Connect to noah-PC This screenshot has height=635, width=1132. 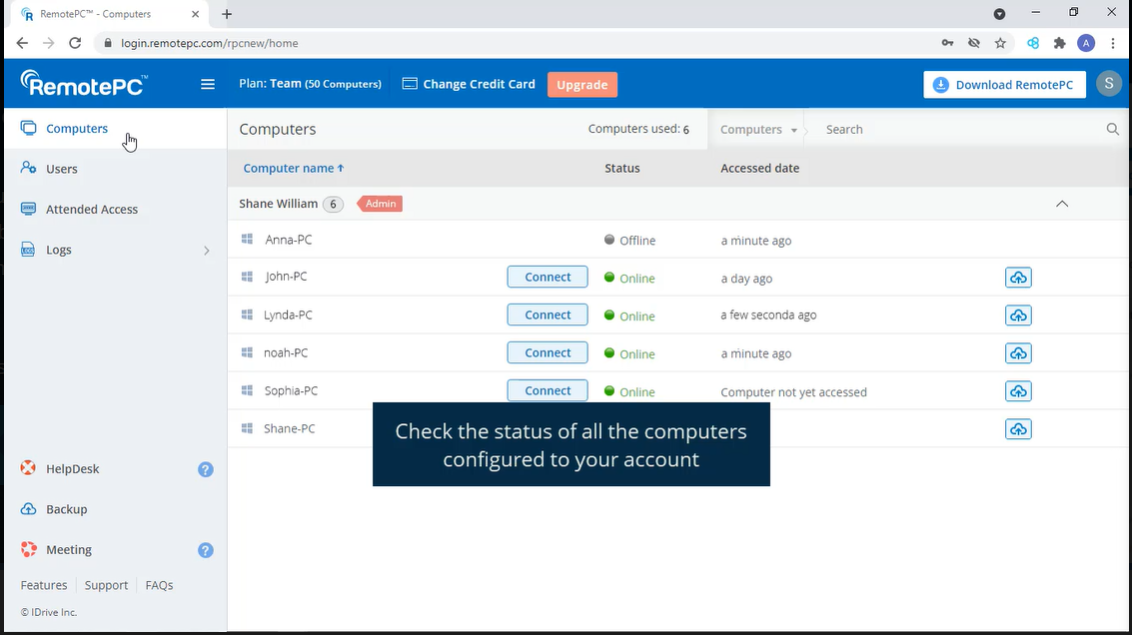[547, 353]
